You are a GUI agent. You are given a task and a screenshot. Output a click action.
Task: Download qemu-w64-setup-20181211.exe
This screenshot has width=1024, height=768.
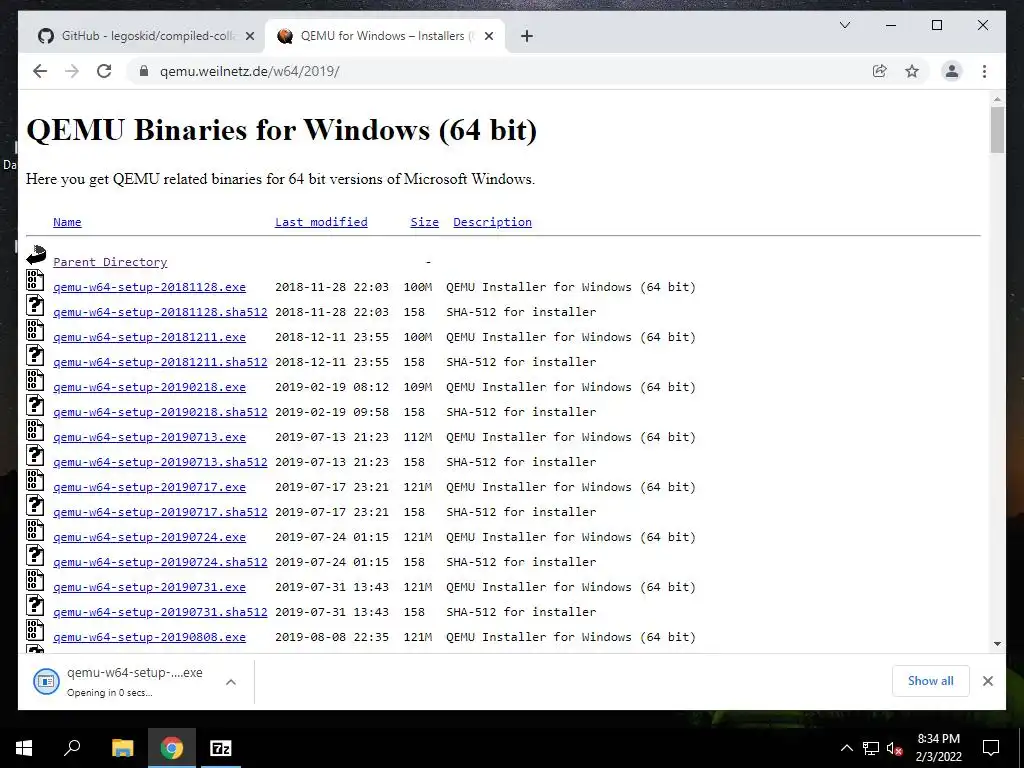[150, 337]
